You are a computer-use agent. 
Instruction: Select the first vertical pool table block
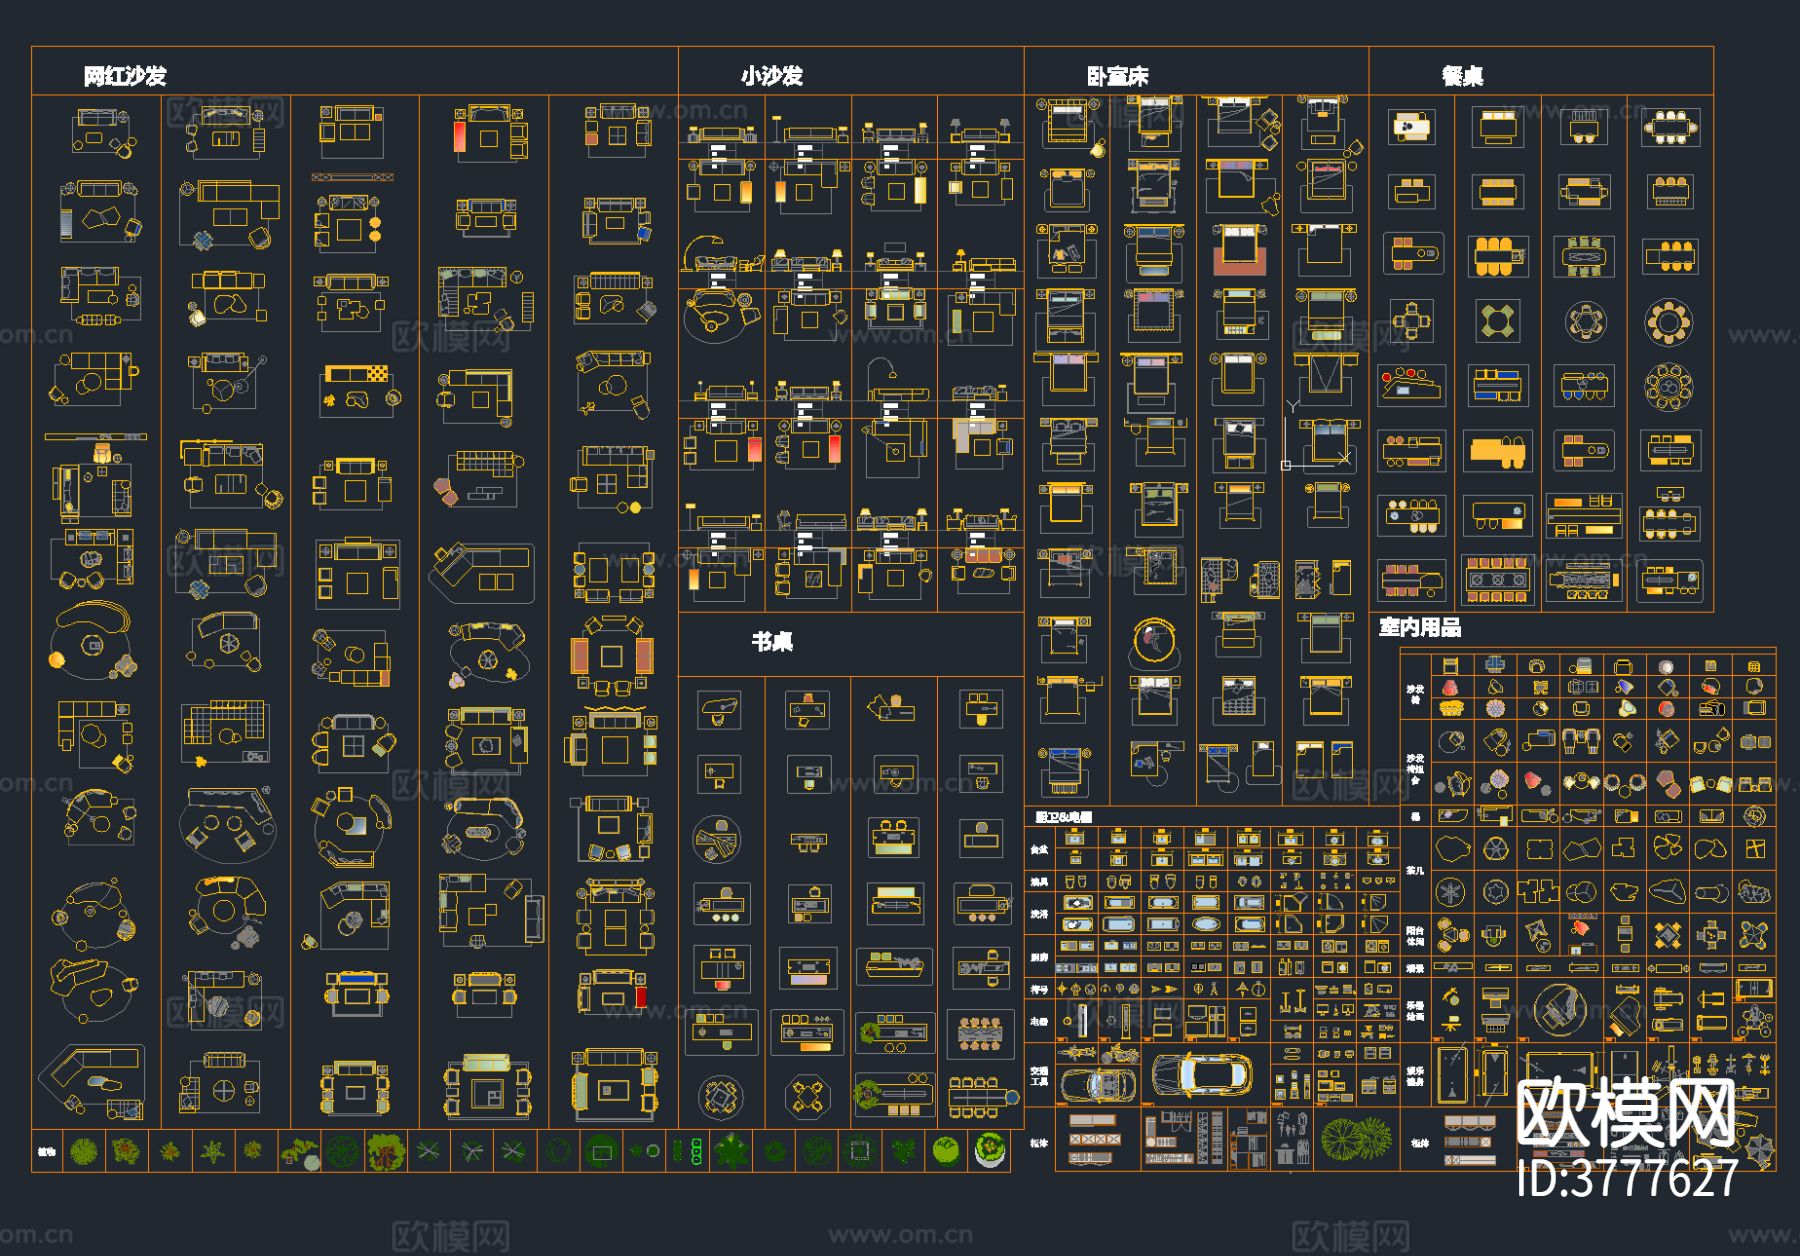click(x=1453, y=1073)
